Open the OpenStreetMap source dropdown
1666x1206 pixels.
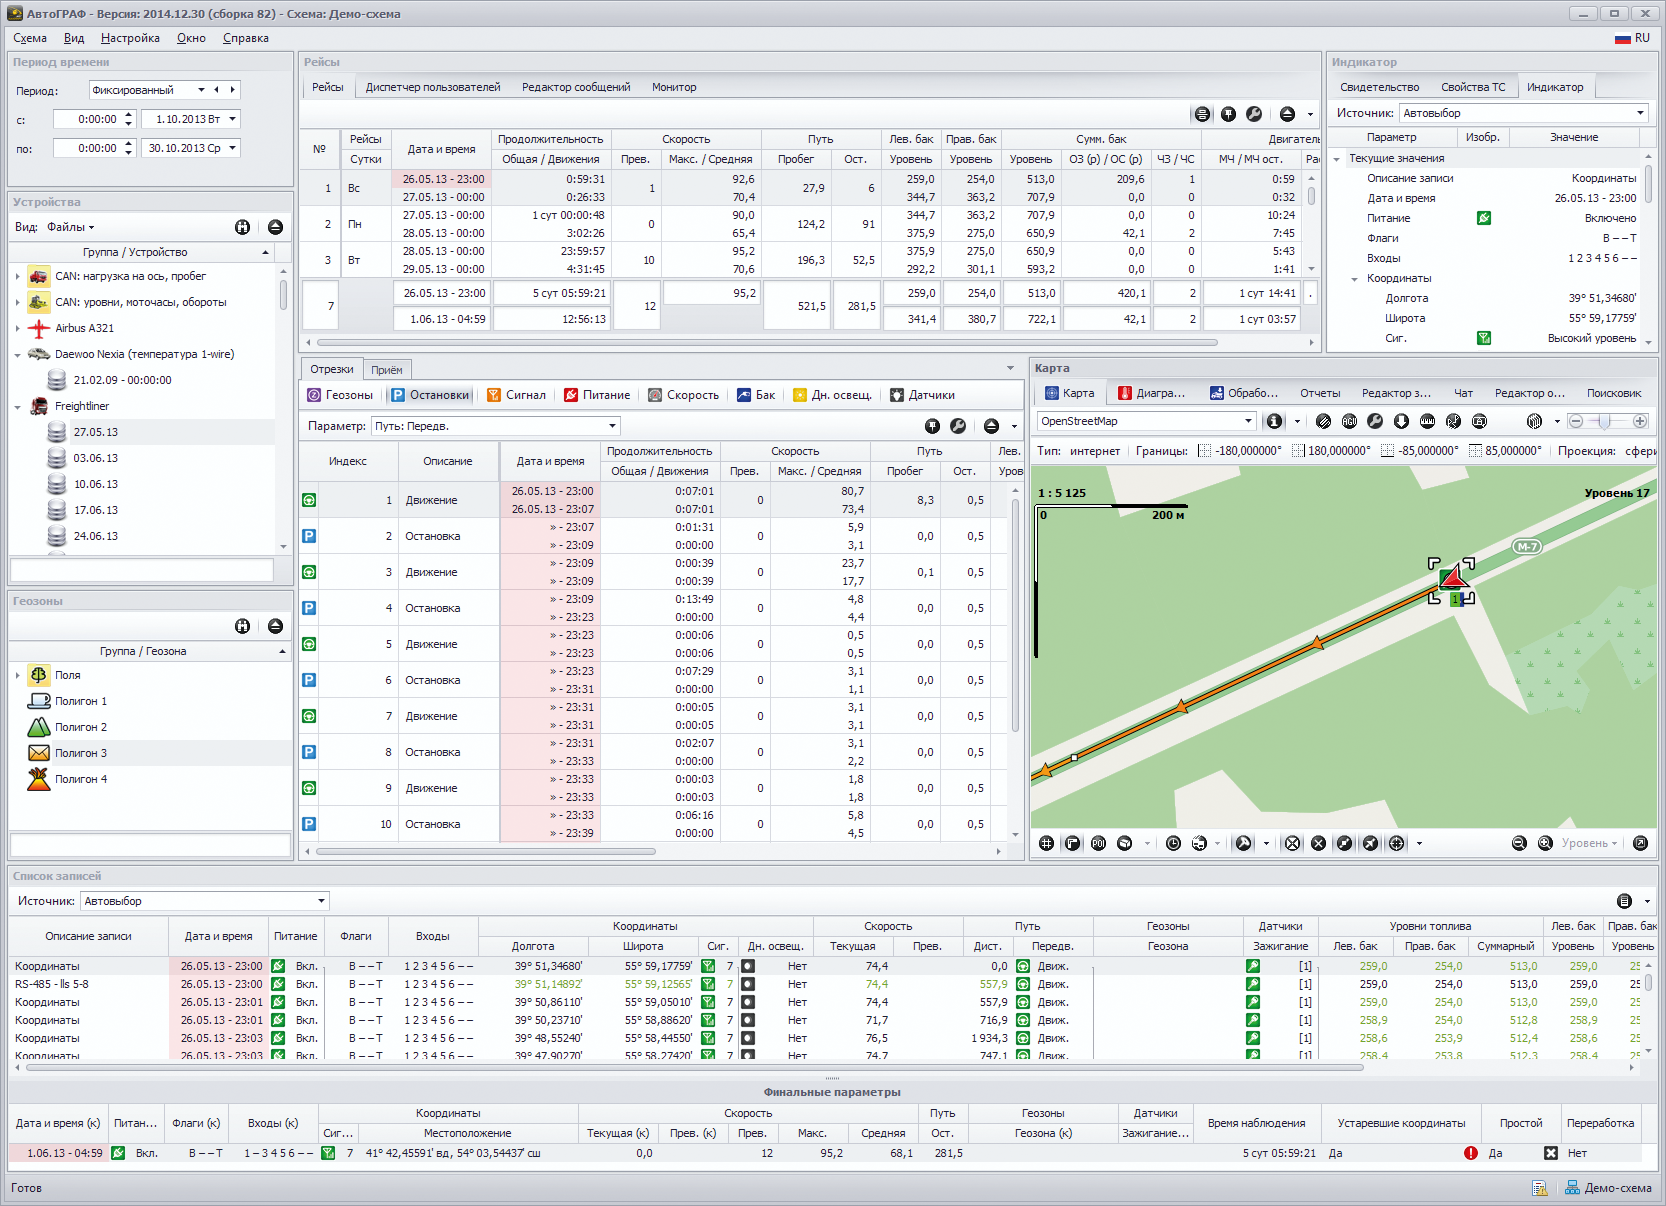click(1247, 421)
